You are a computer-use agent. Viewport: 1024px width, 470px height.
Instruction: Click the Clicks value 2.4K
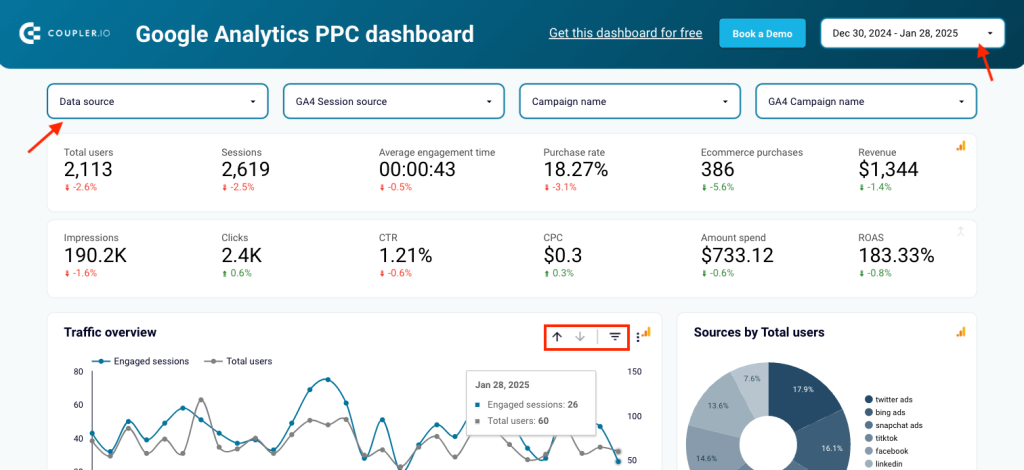click(x=242, y=255)
